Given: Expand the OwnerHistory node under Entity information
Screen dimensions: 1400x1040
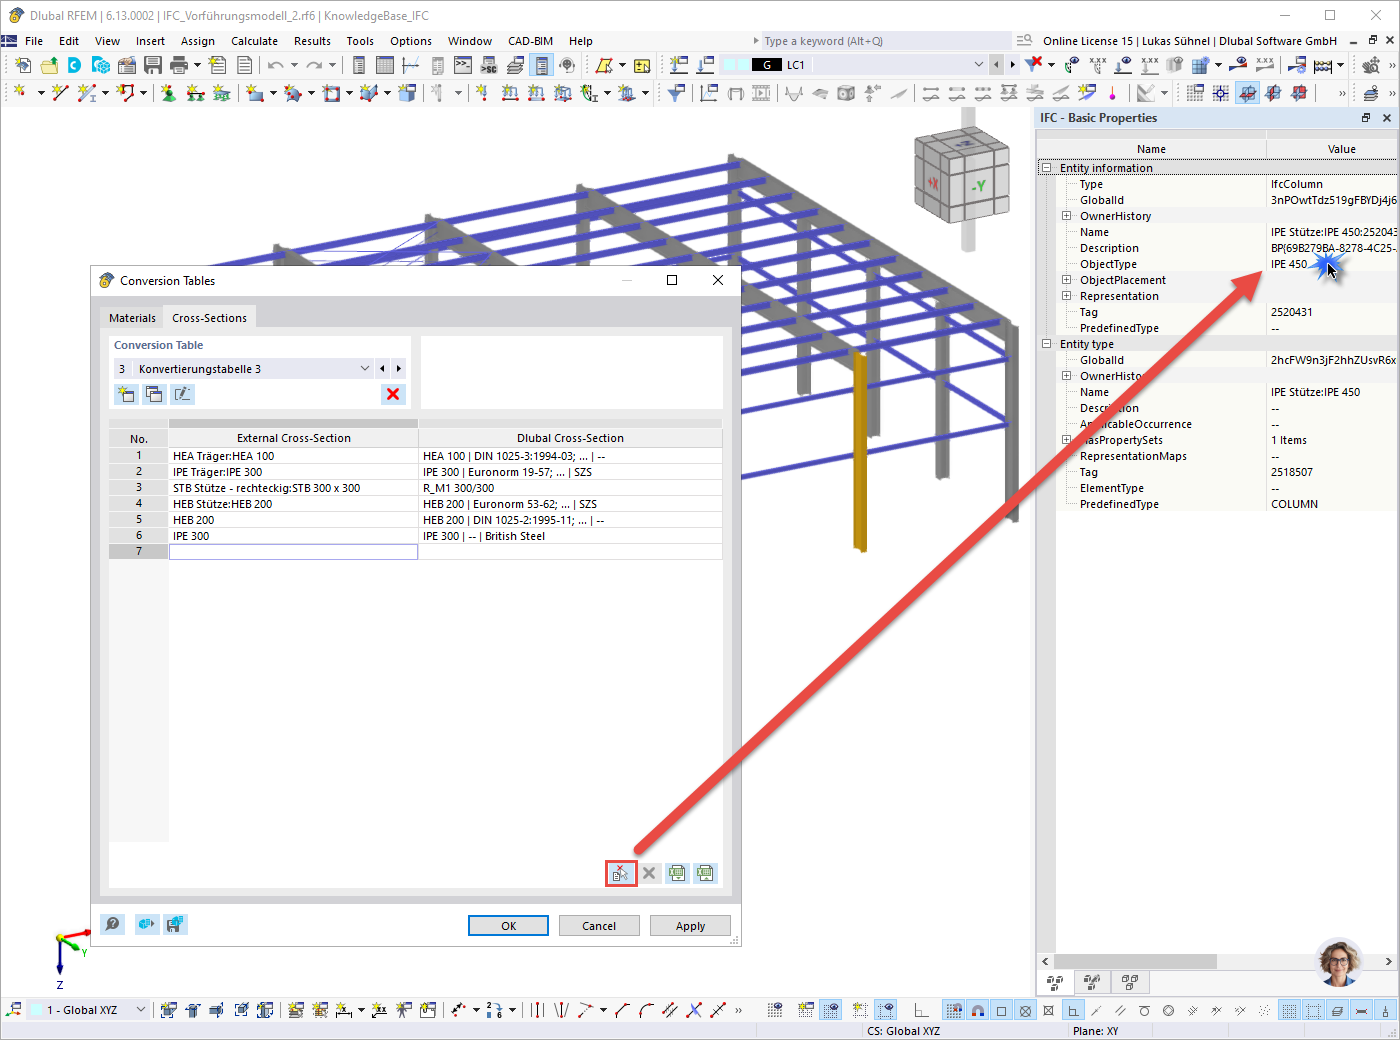Looking at the screenshot, I should point(1066,216).
